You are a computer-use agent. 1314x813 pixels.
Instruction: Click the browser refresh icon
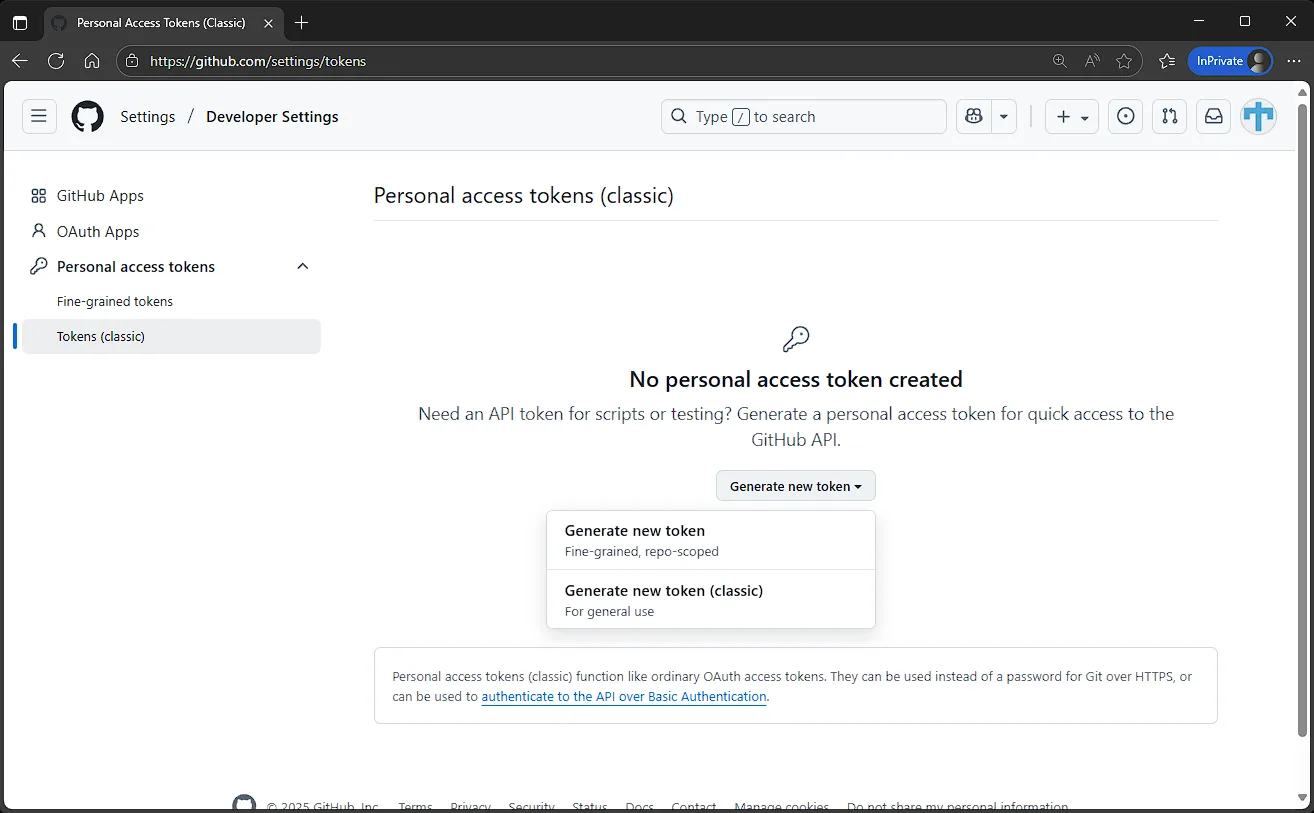[x=56, y=61]
